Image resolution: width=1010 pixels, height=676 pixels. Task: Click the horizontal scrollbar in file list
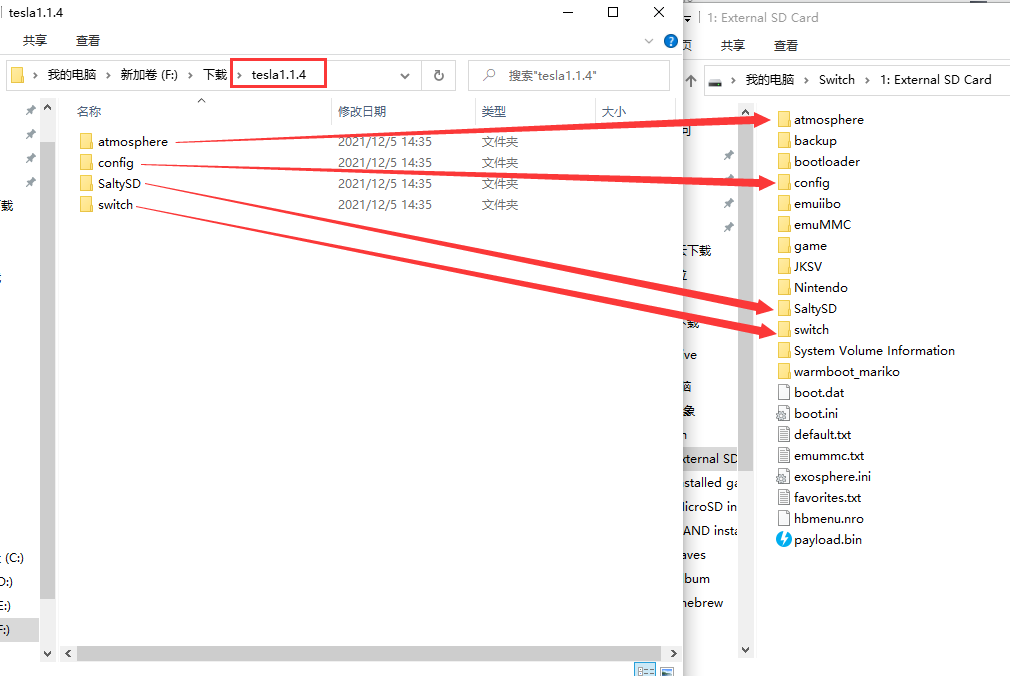click(350, 653)
